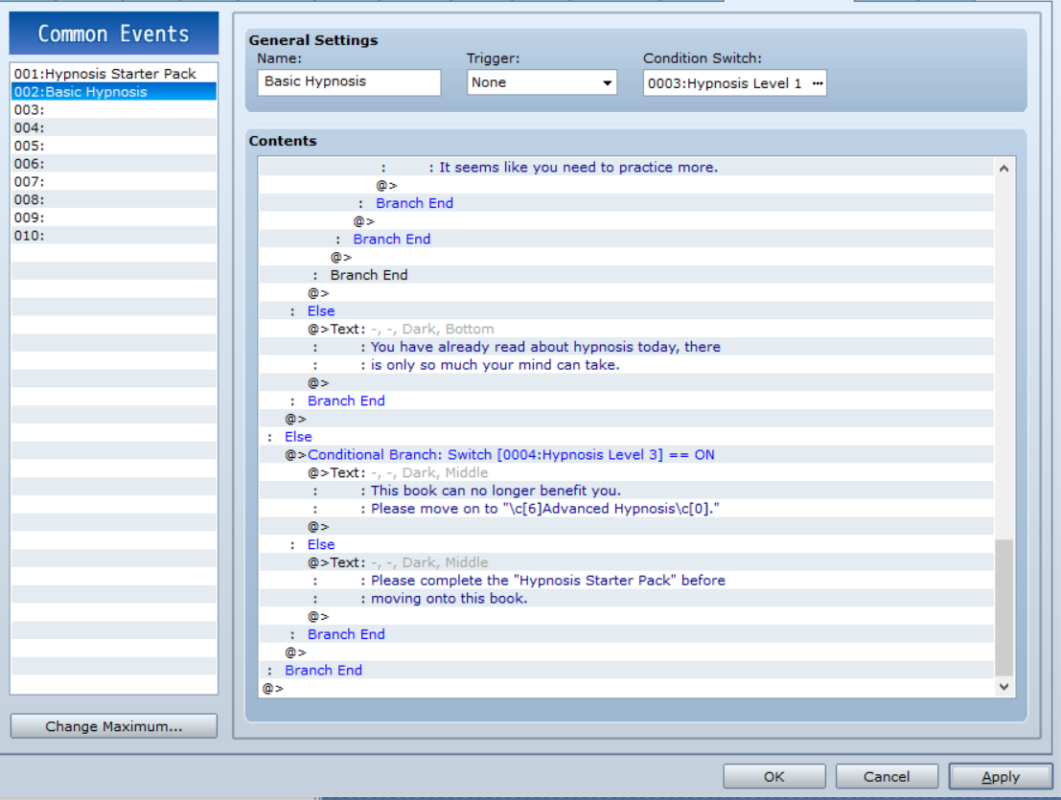This screenshot has width=1061, height=800.
Task: Click the Change Maximum... button
Action: (114, 726)
